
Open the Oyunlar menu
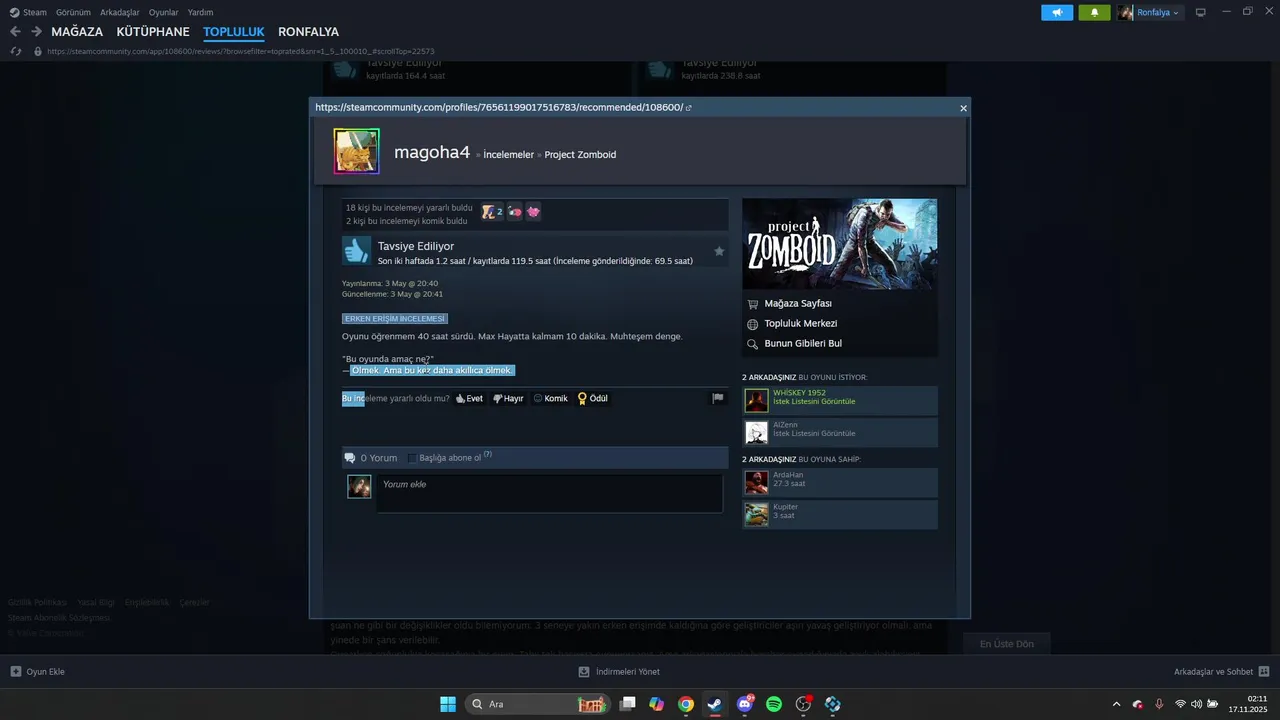pyautogui.click(x=164, y=12)
